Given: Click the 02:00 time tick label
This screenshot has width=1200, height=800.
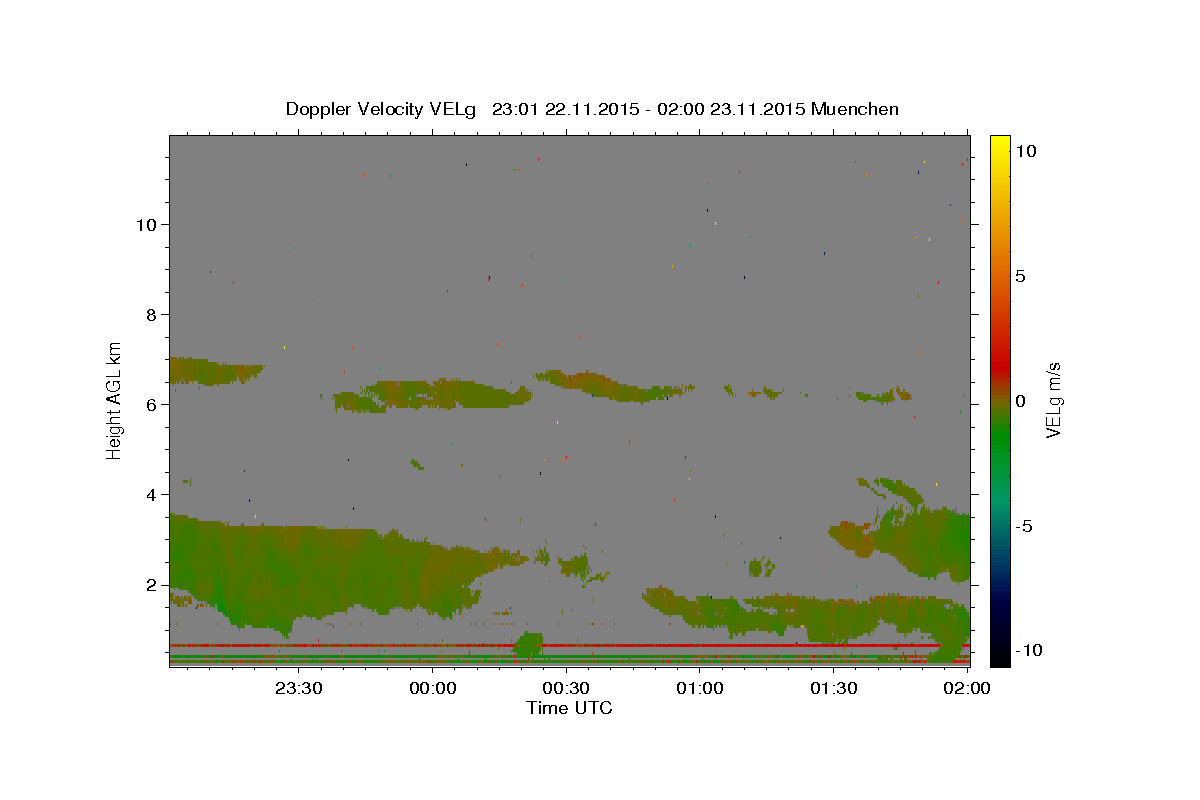Looking at the screenshot, I should tap(967, 689).
